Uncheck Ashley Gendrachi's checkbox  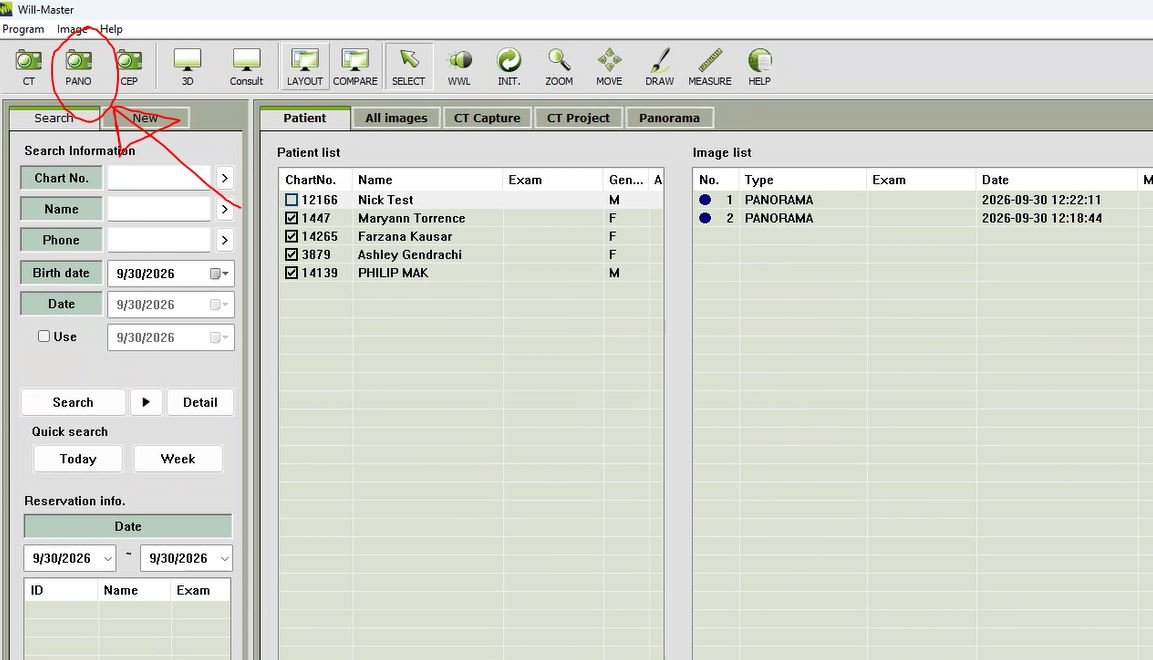click(x=292, y=255)
